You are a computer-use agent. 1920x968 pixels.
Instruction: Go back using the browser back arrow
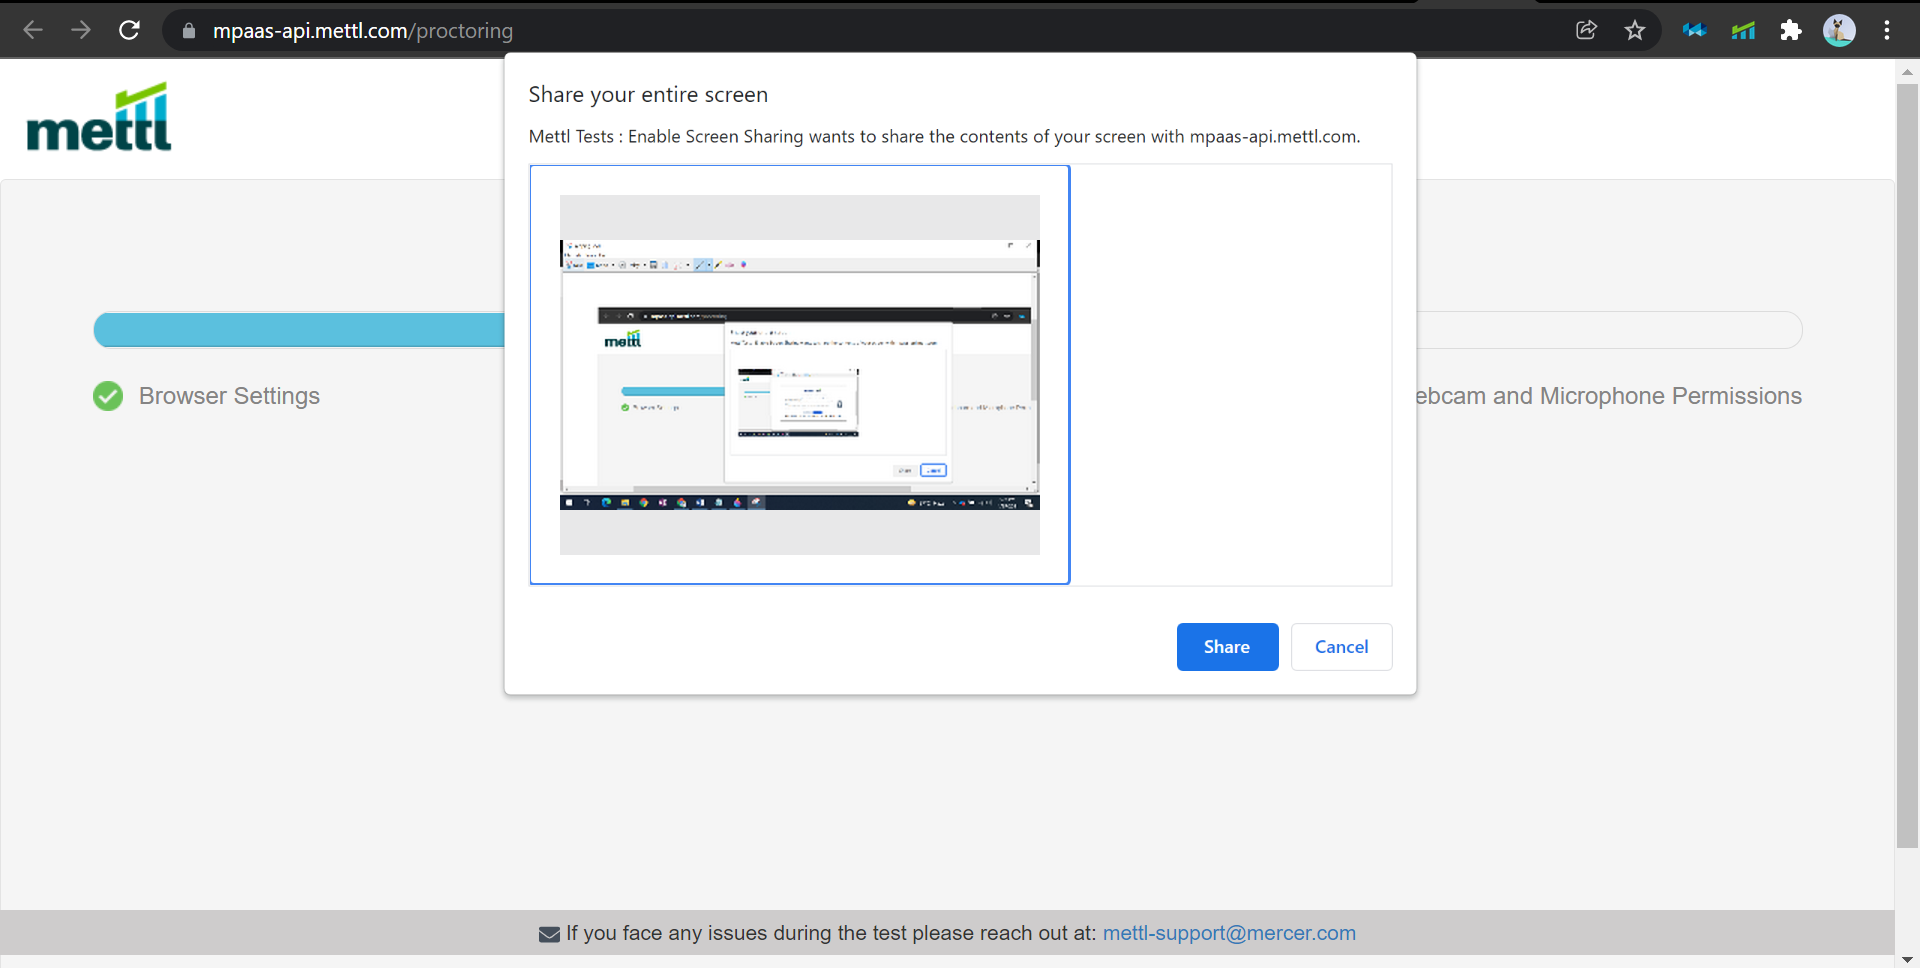(x=33, y=30)
